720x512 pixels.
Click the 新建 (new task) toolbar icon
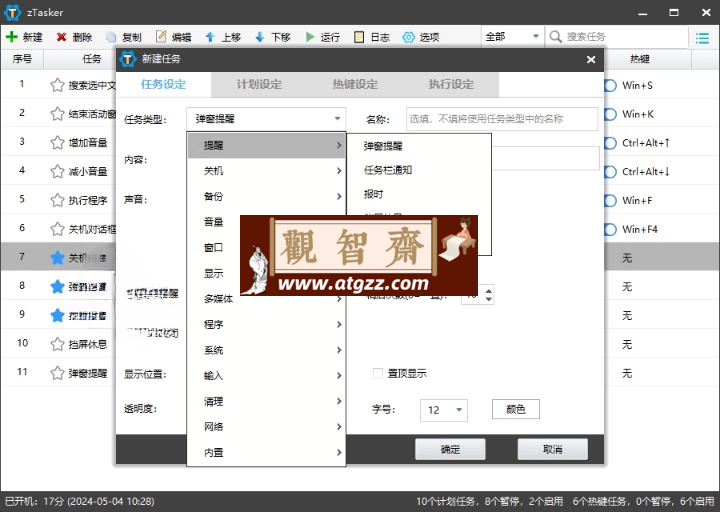pyautogui.click(x=12, y=37)
